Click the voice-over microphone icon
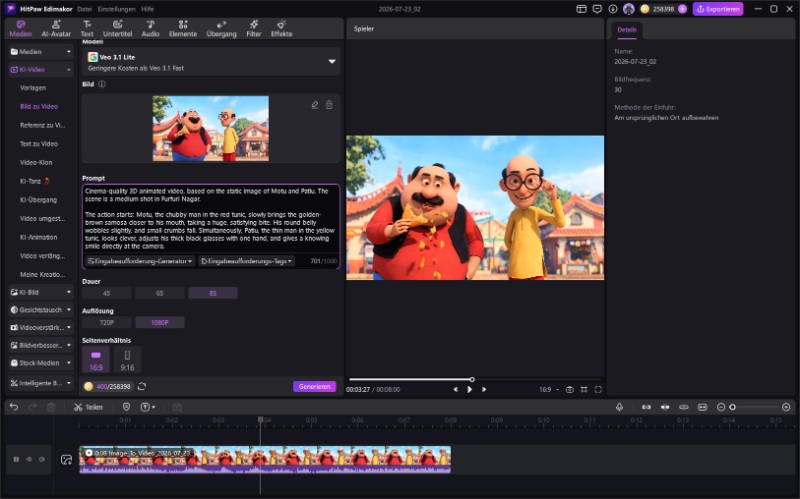 (619, 407)
